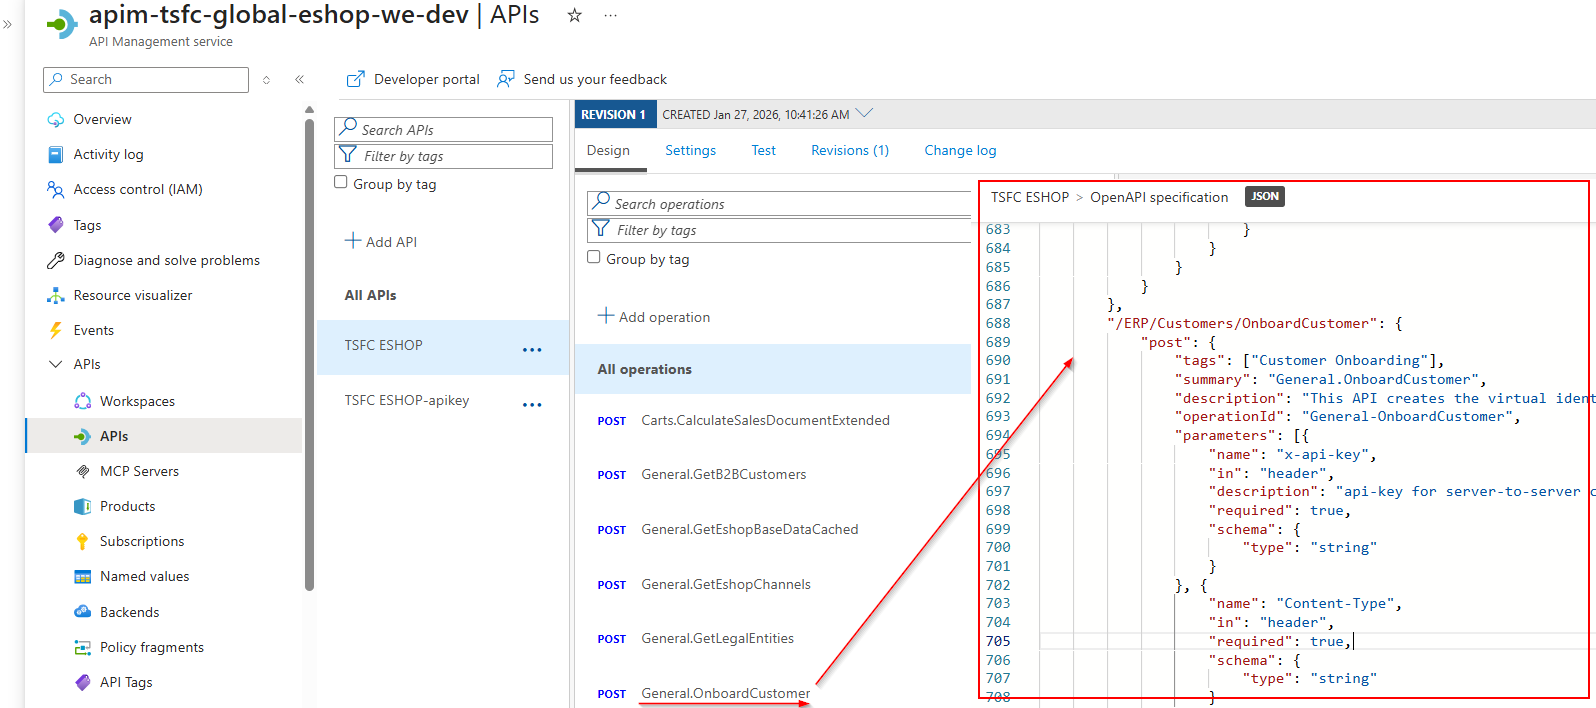Click the Send us your feedback icon
The image size is (1596, 708).
click(506, 79)
